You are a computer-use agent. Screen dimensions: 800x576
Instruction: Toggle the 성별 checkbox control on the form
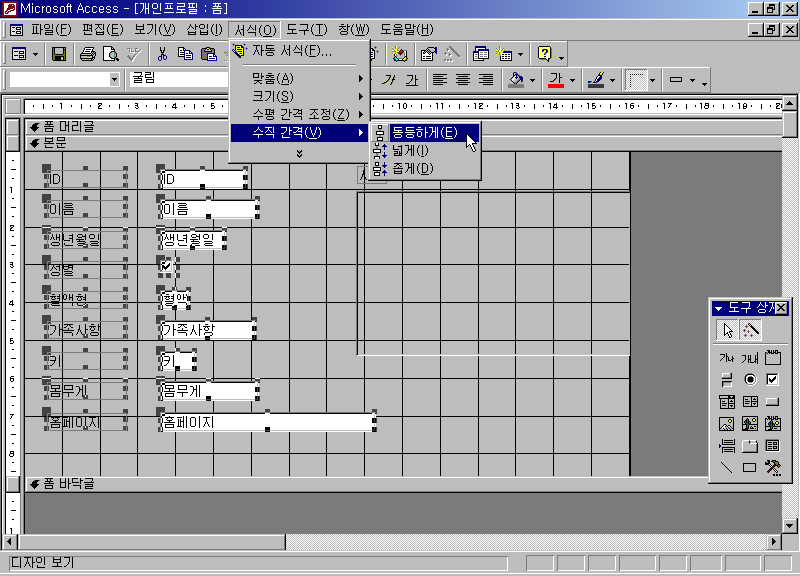click(x=166, y=266)
